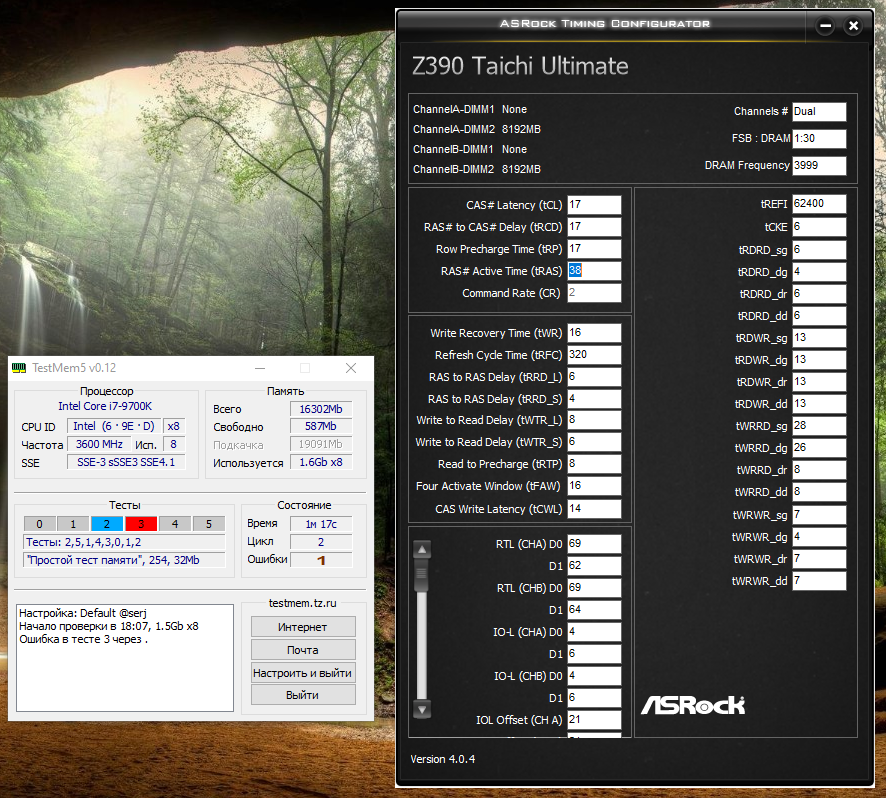Image resolution: width=886 pixels, height=798 pixels.
Task: Click the down arrow of the RTL list scrollbar
Action: 422,709
